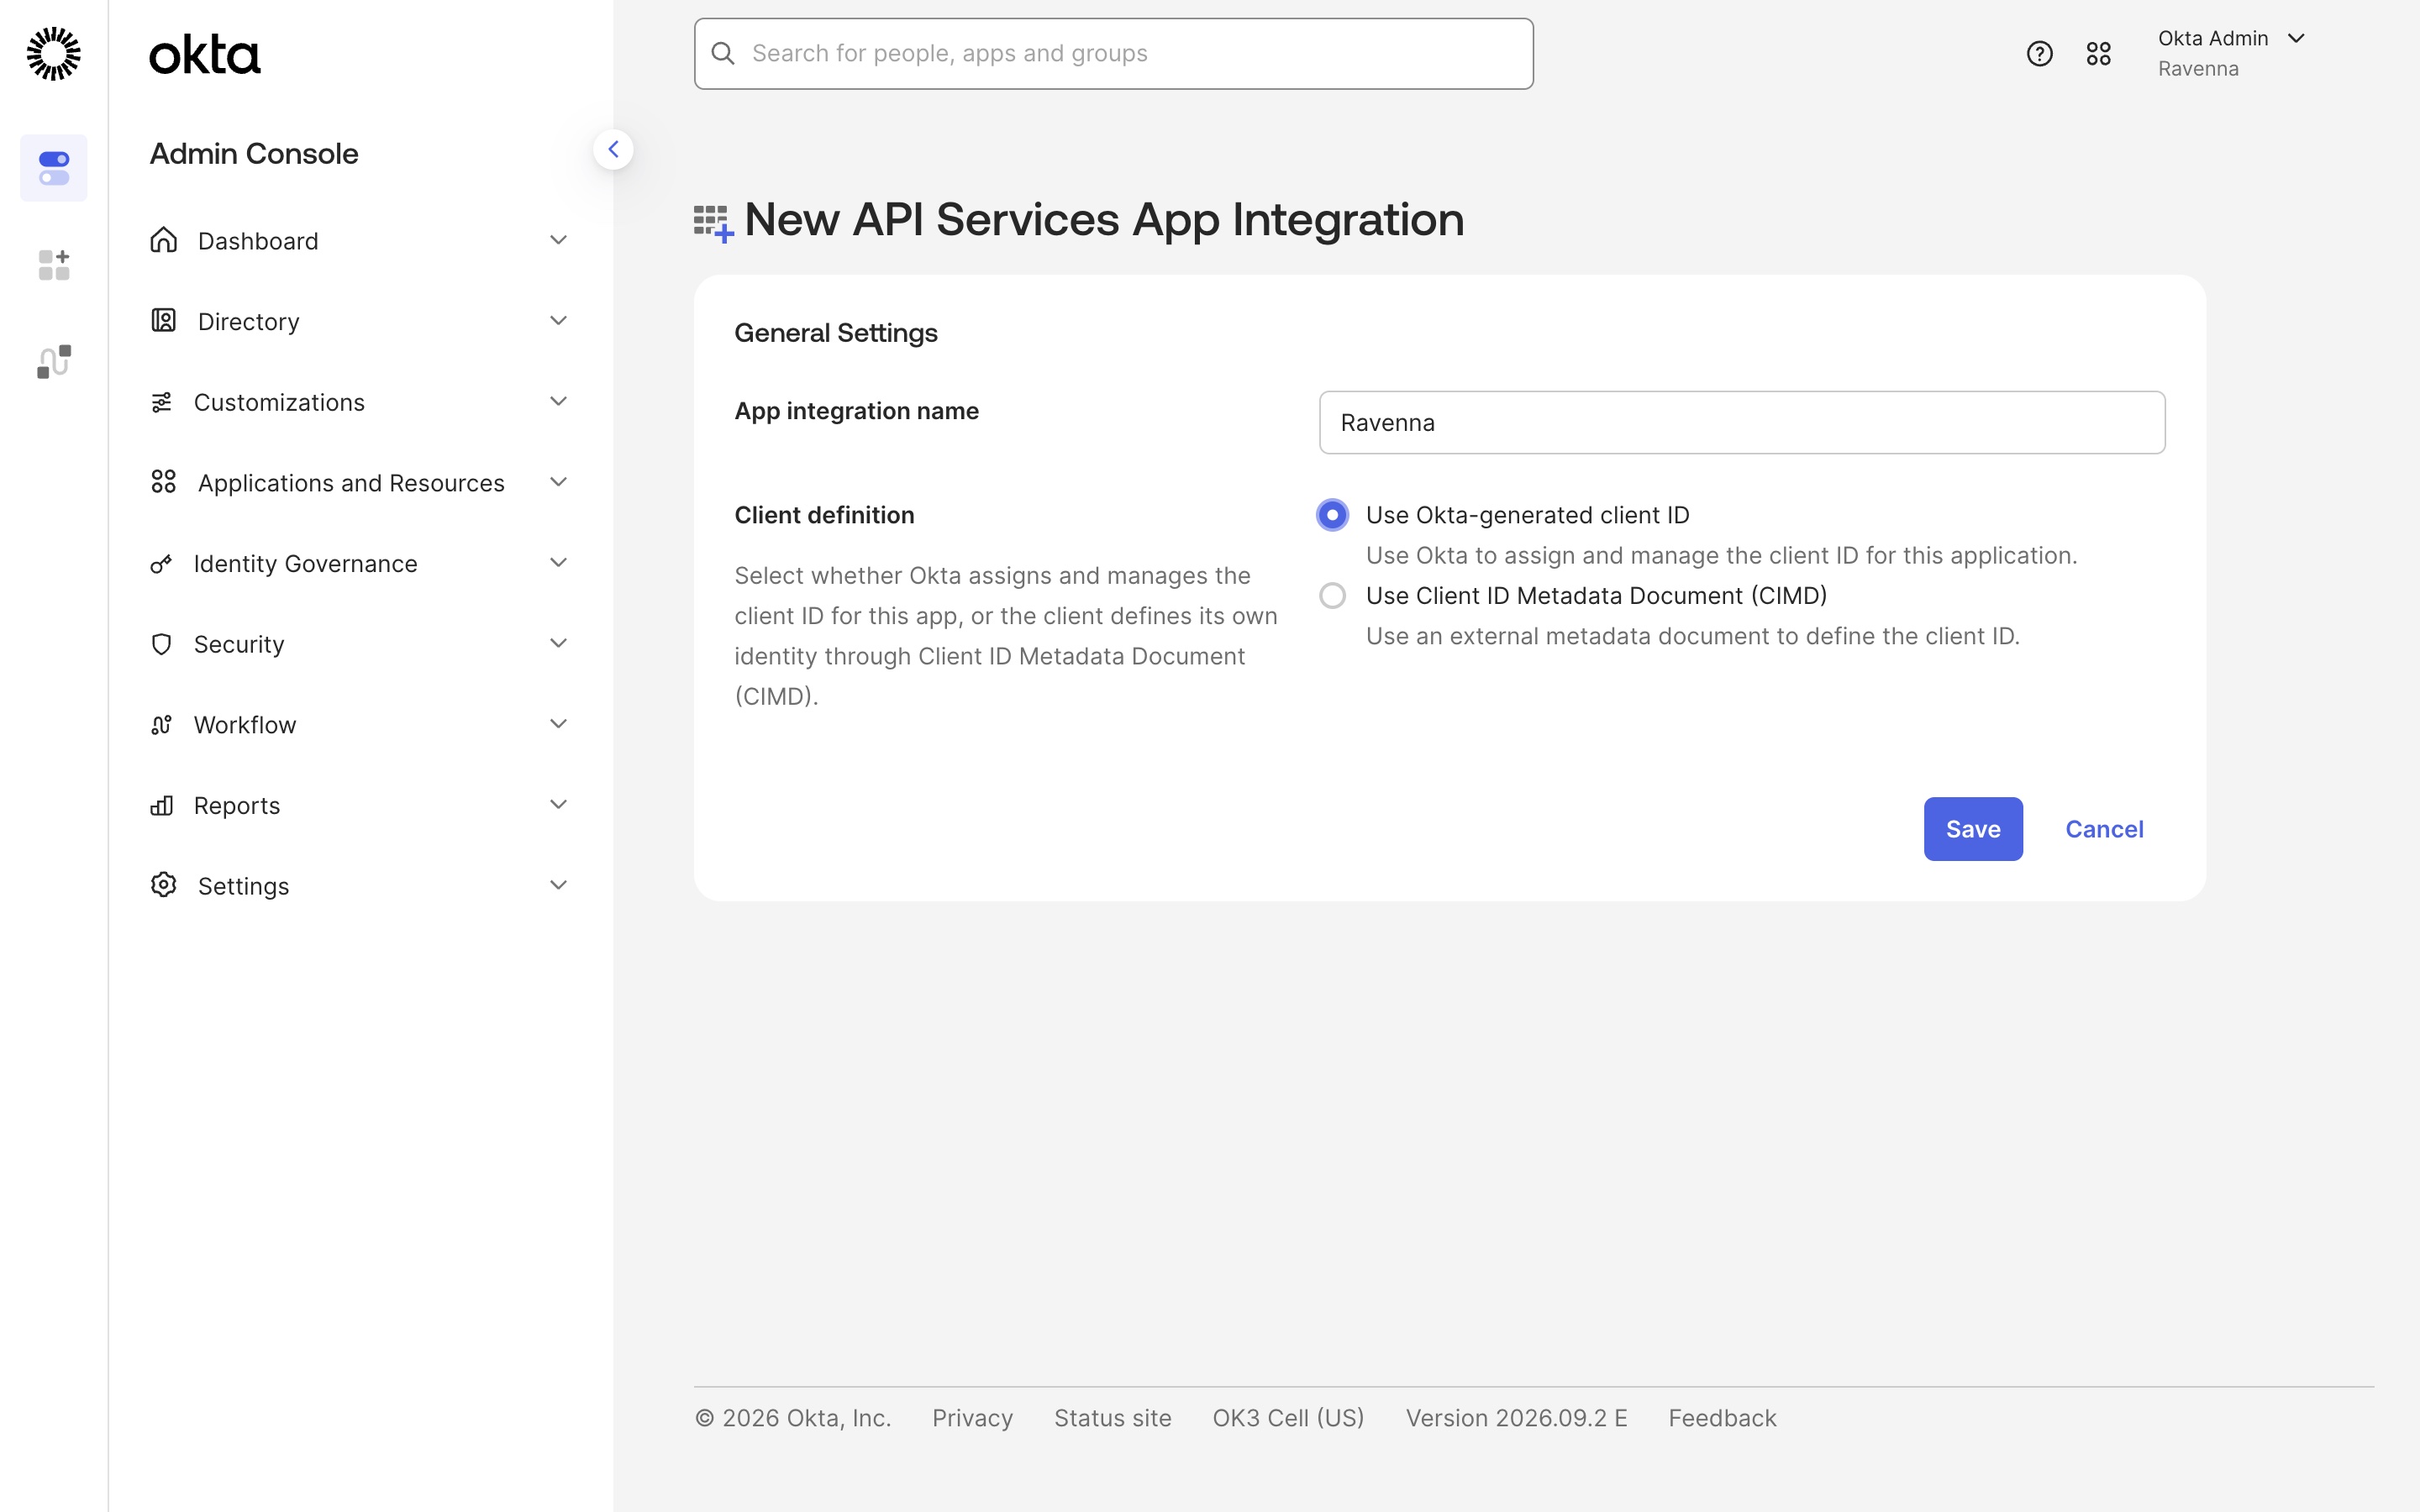Click the Customizations sliders icon
Image resolution: width=2420 pixels, height=1512 pixels.
point(161,402)
